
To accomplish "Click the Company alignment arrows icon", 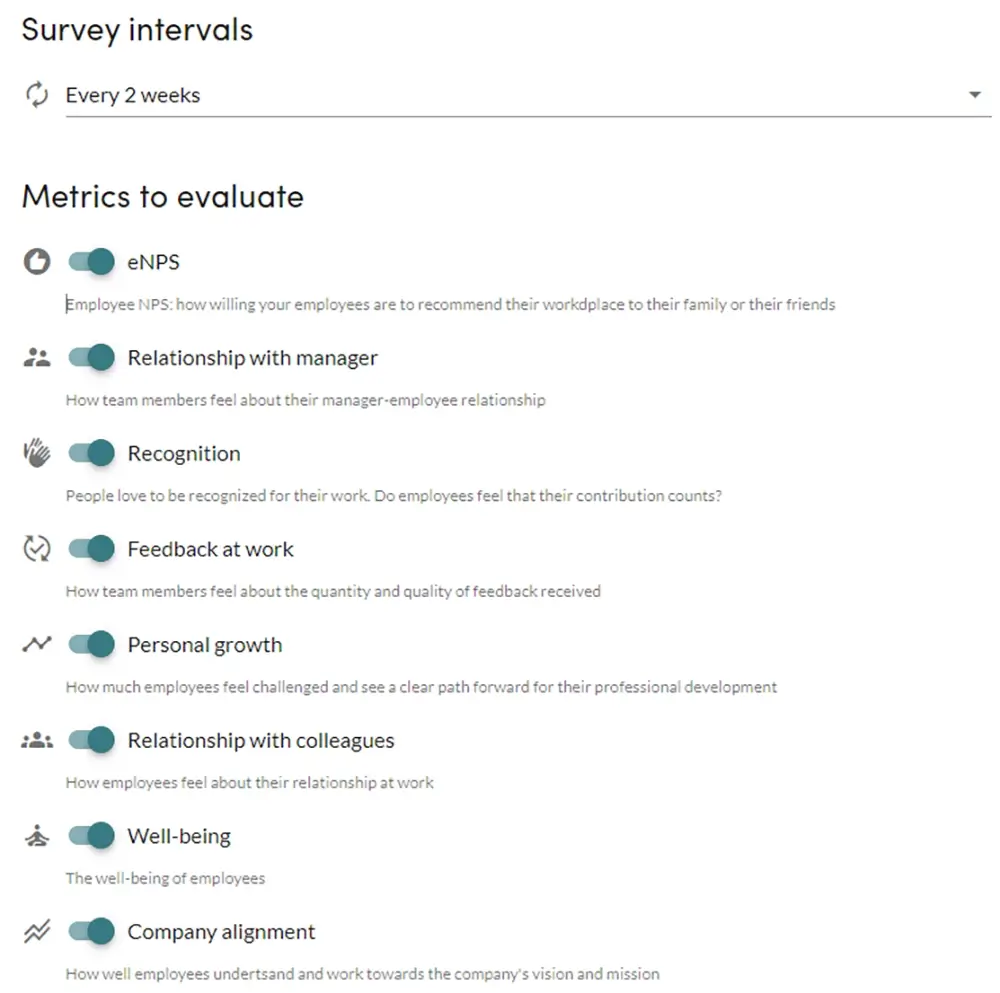I will tap(37, 931).
